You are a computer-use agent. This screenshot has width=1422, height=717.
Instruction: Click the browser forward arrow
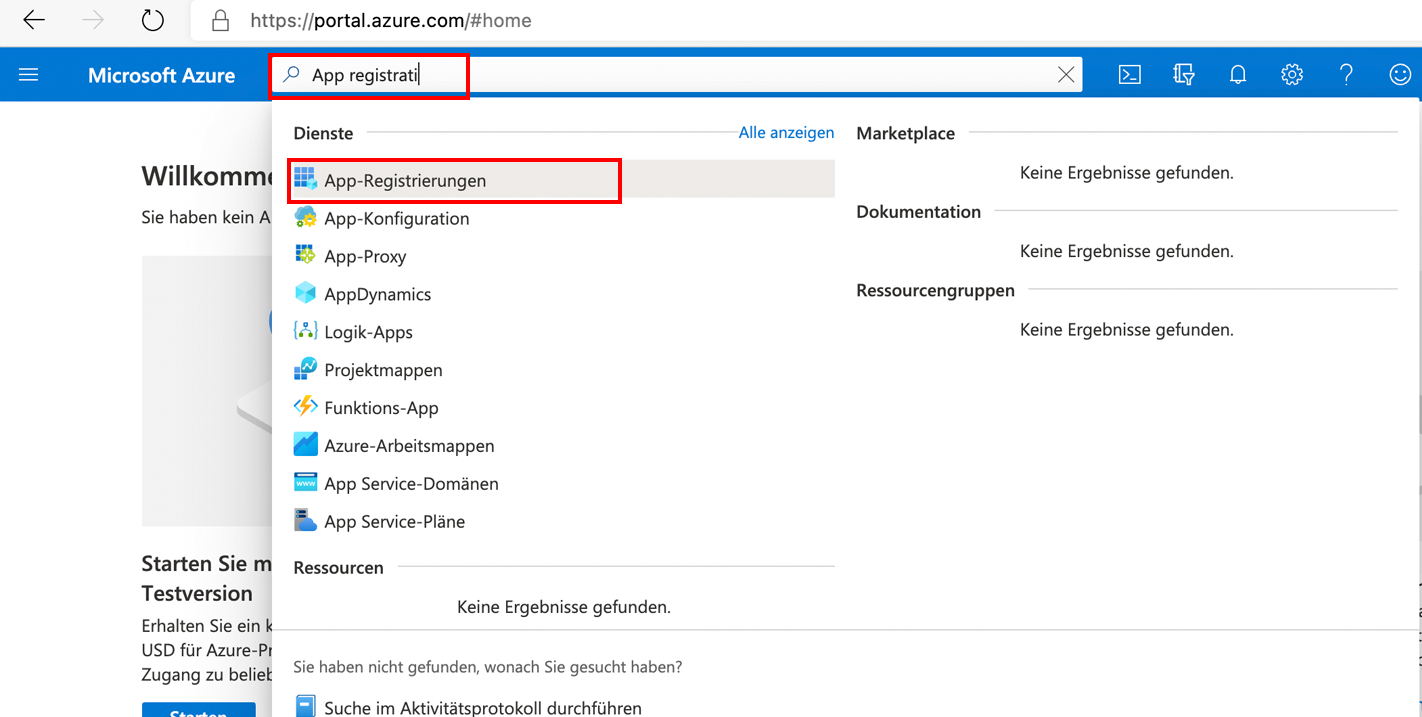click(x=93, y=20)
